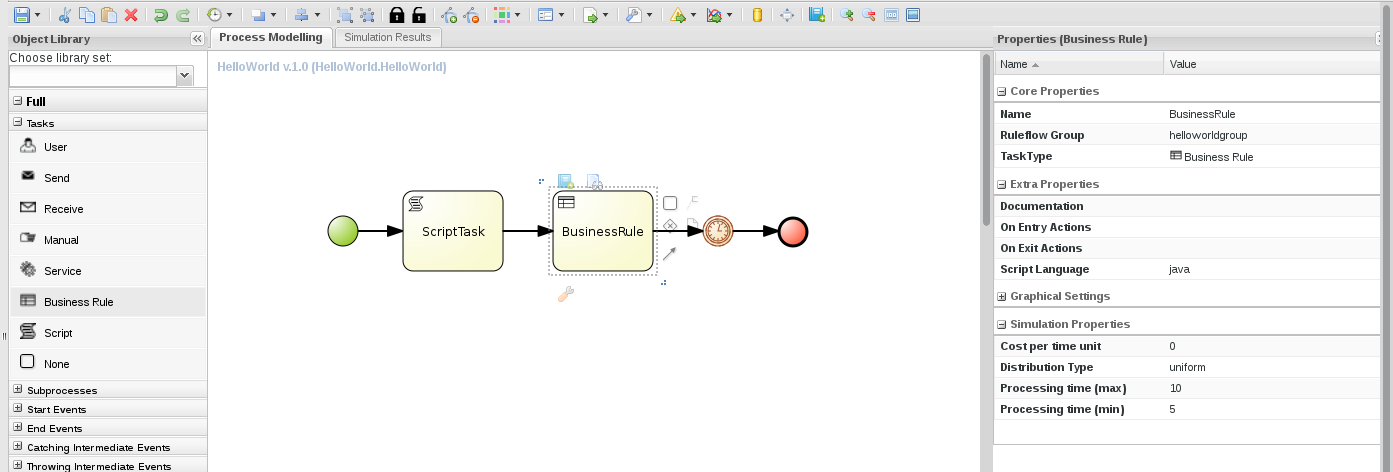
Task: Select the Manual task in the library
Action: pyautogui.click(x=108, y=240)
